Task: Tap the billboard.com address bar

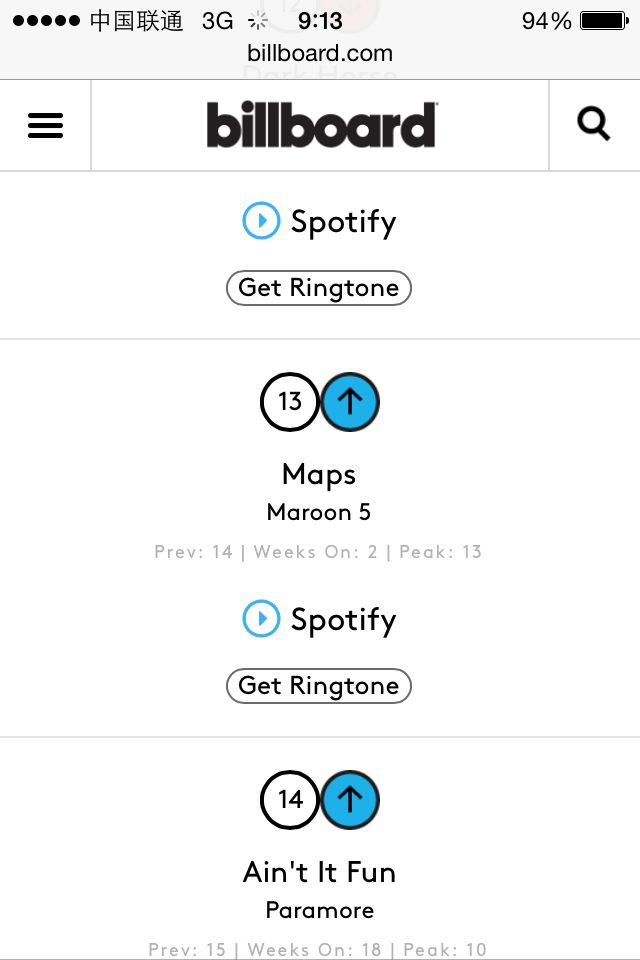Action: (320, 54)
